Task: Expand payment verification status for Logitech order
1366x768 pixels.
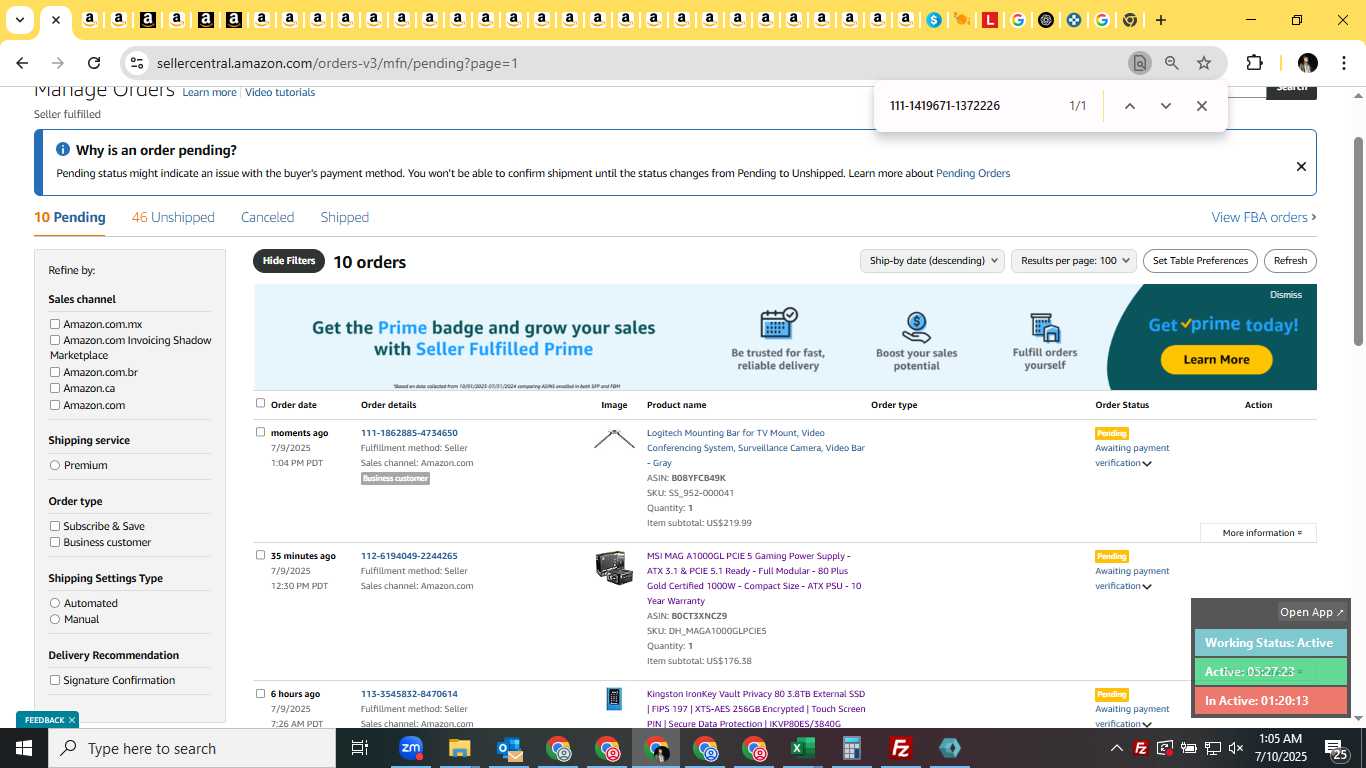Action: tap(1147, 463)
